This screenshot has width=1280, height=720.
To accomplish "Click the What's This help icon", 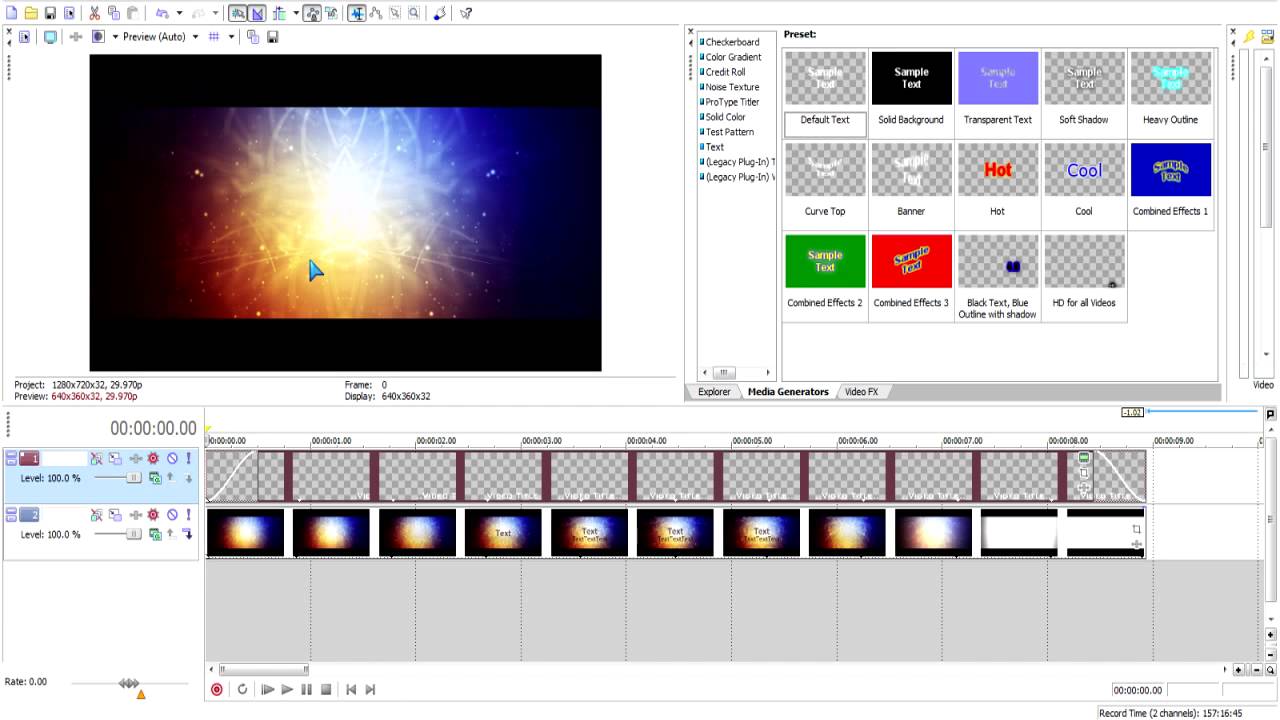I will click(466, 13).
